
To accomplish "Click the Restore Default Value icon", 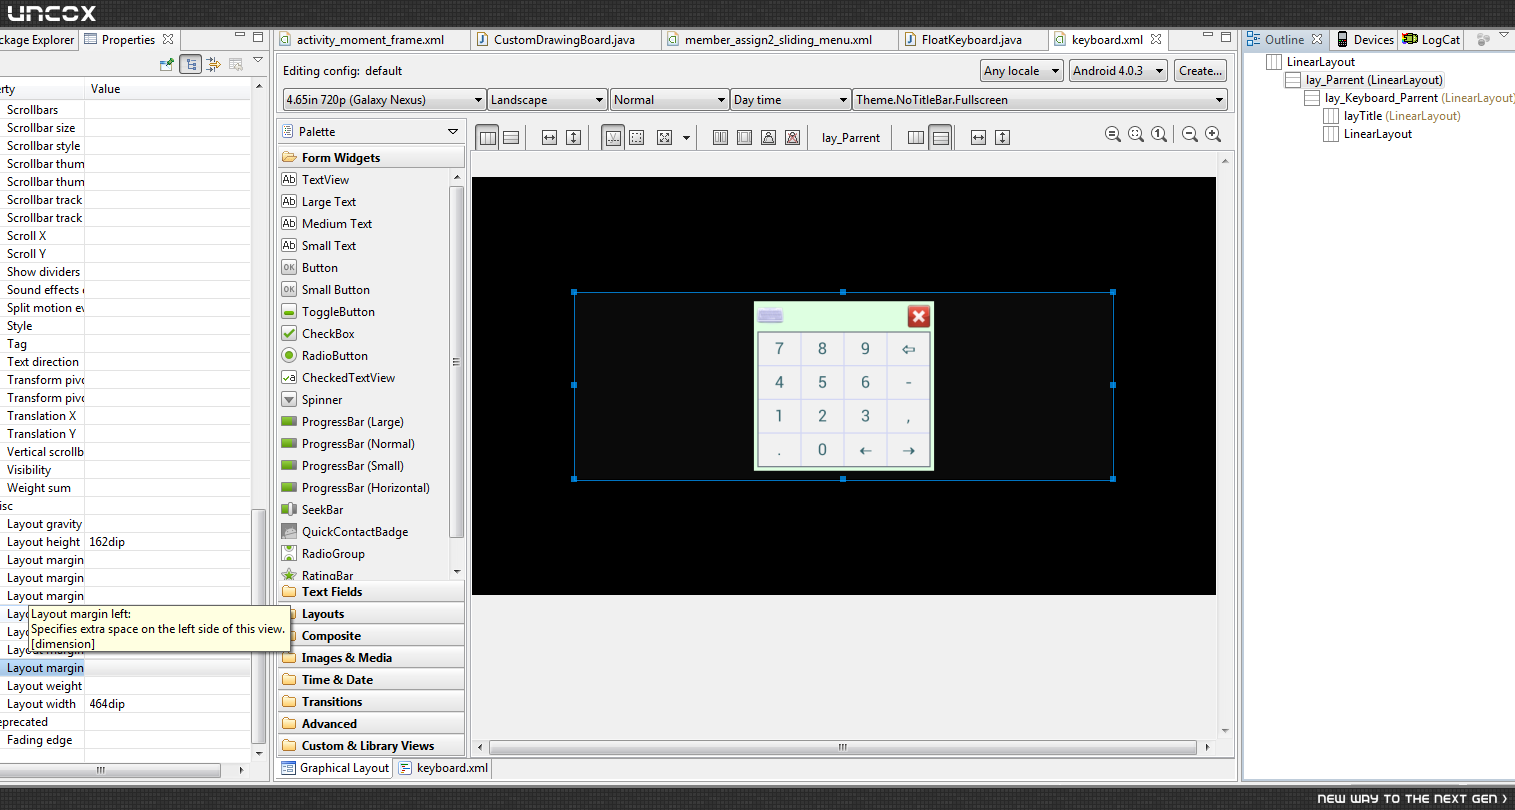I will coord(236,64).
